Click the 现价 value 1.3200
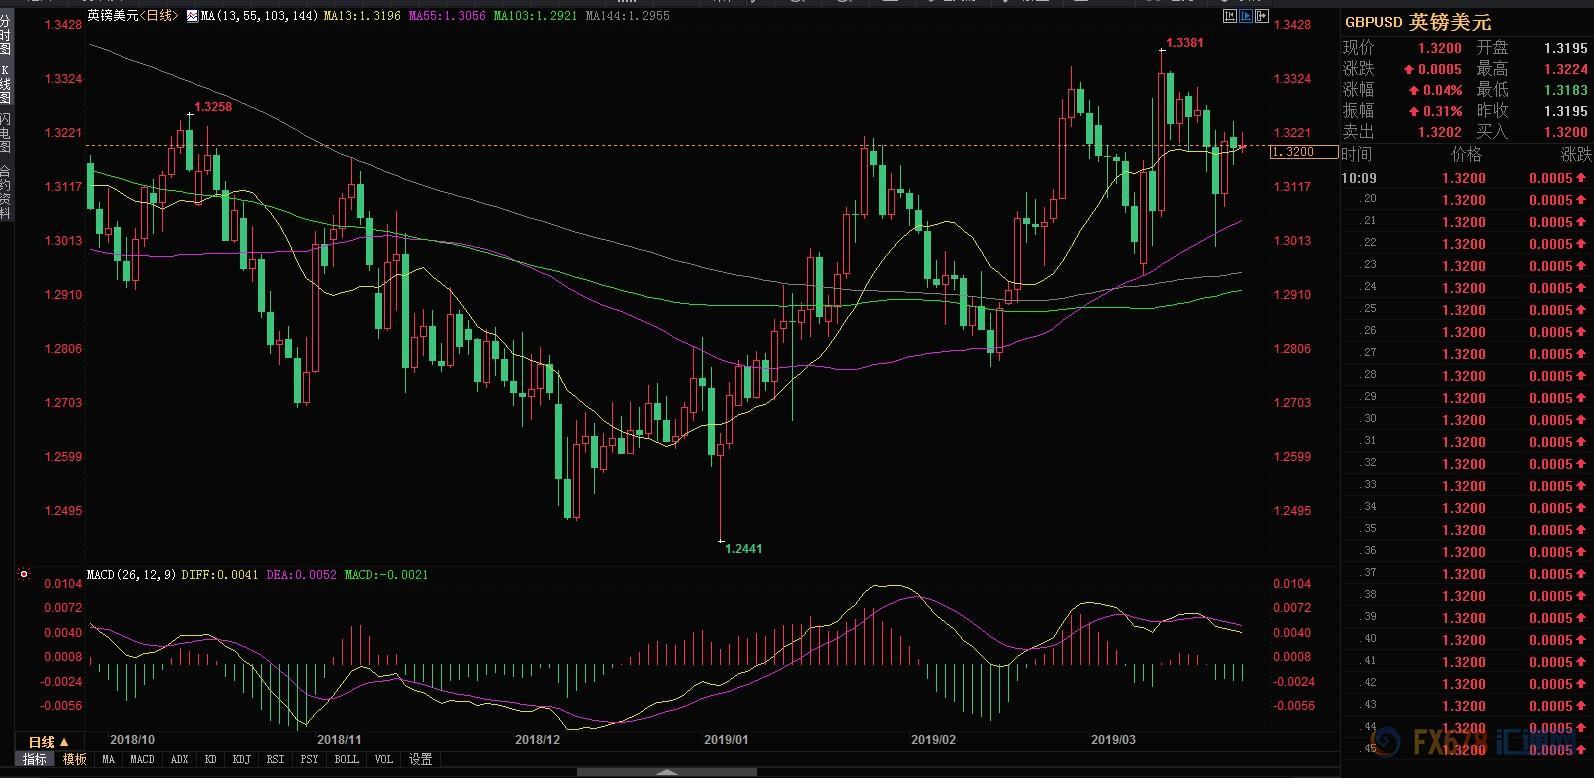 tap(1439, 48)
